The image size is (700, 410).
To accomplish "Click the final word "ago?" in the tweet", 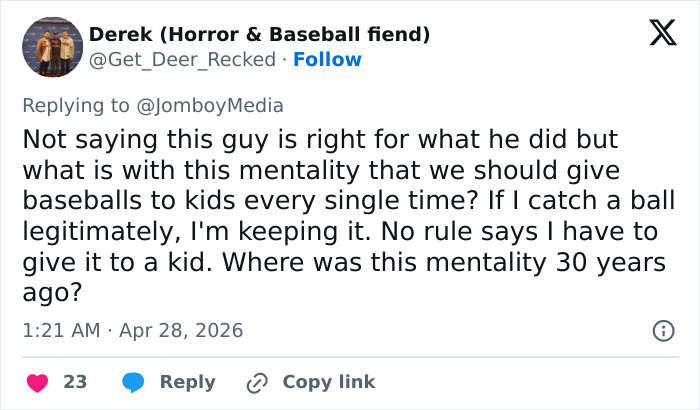I will pyautogui.click(x=50, y=293).
